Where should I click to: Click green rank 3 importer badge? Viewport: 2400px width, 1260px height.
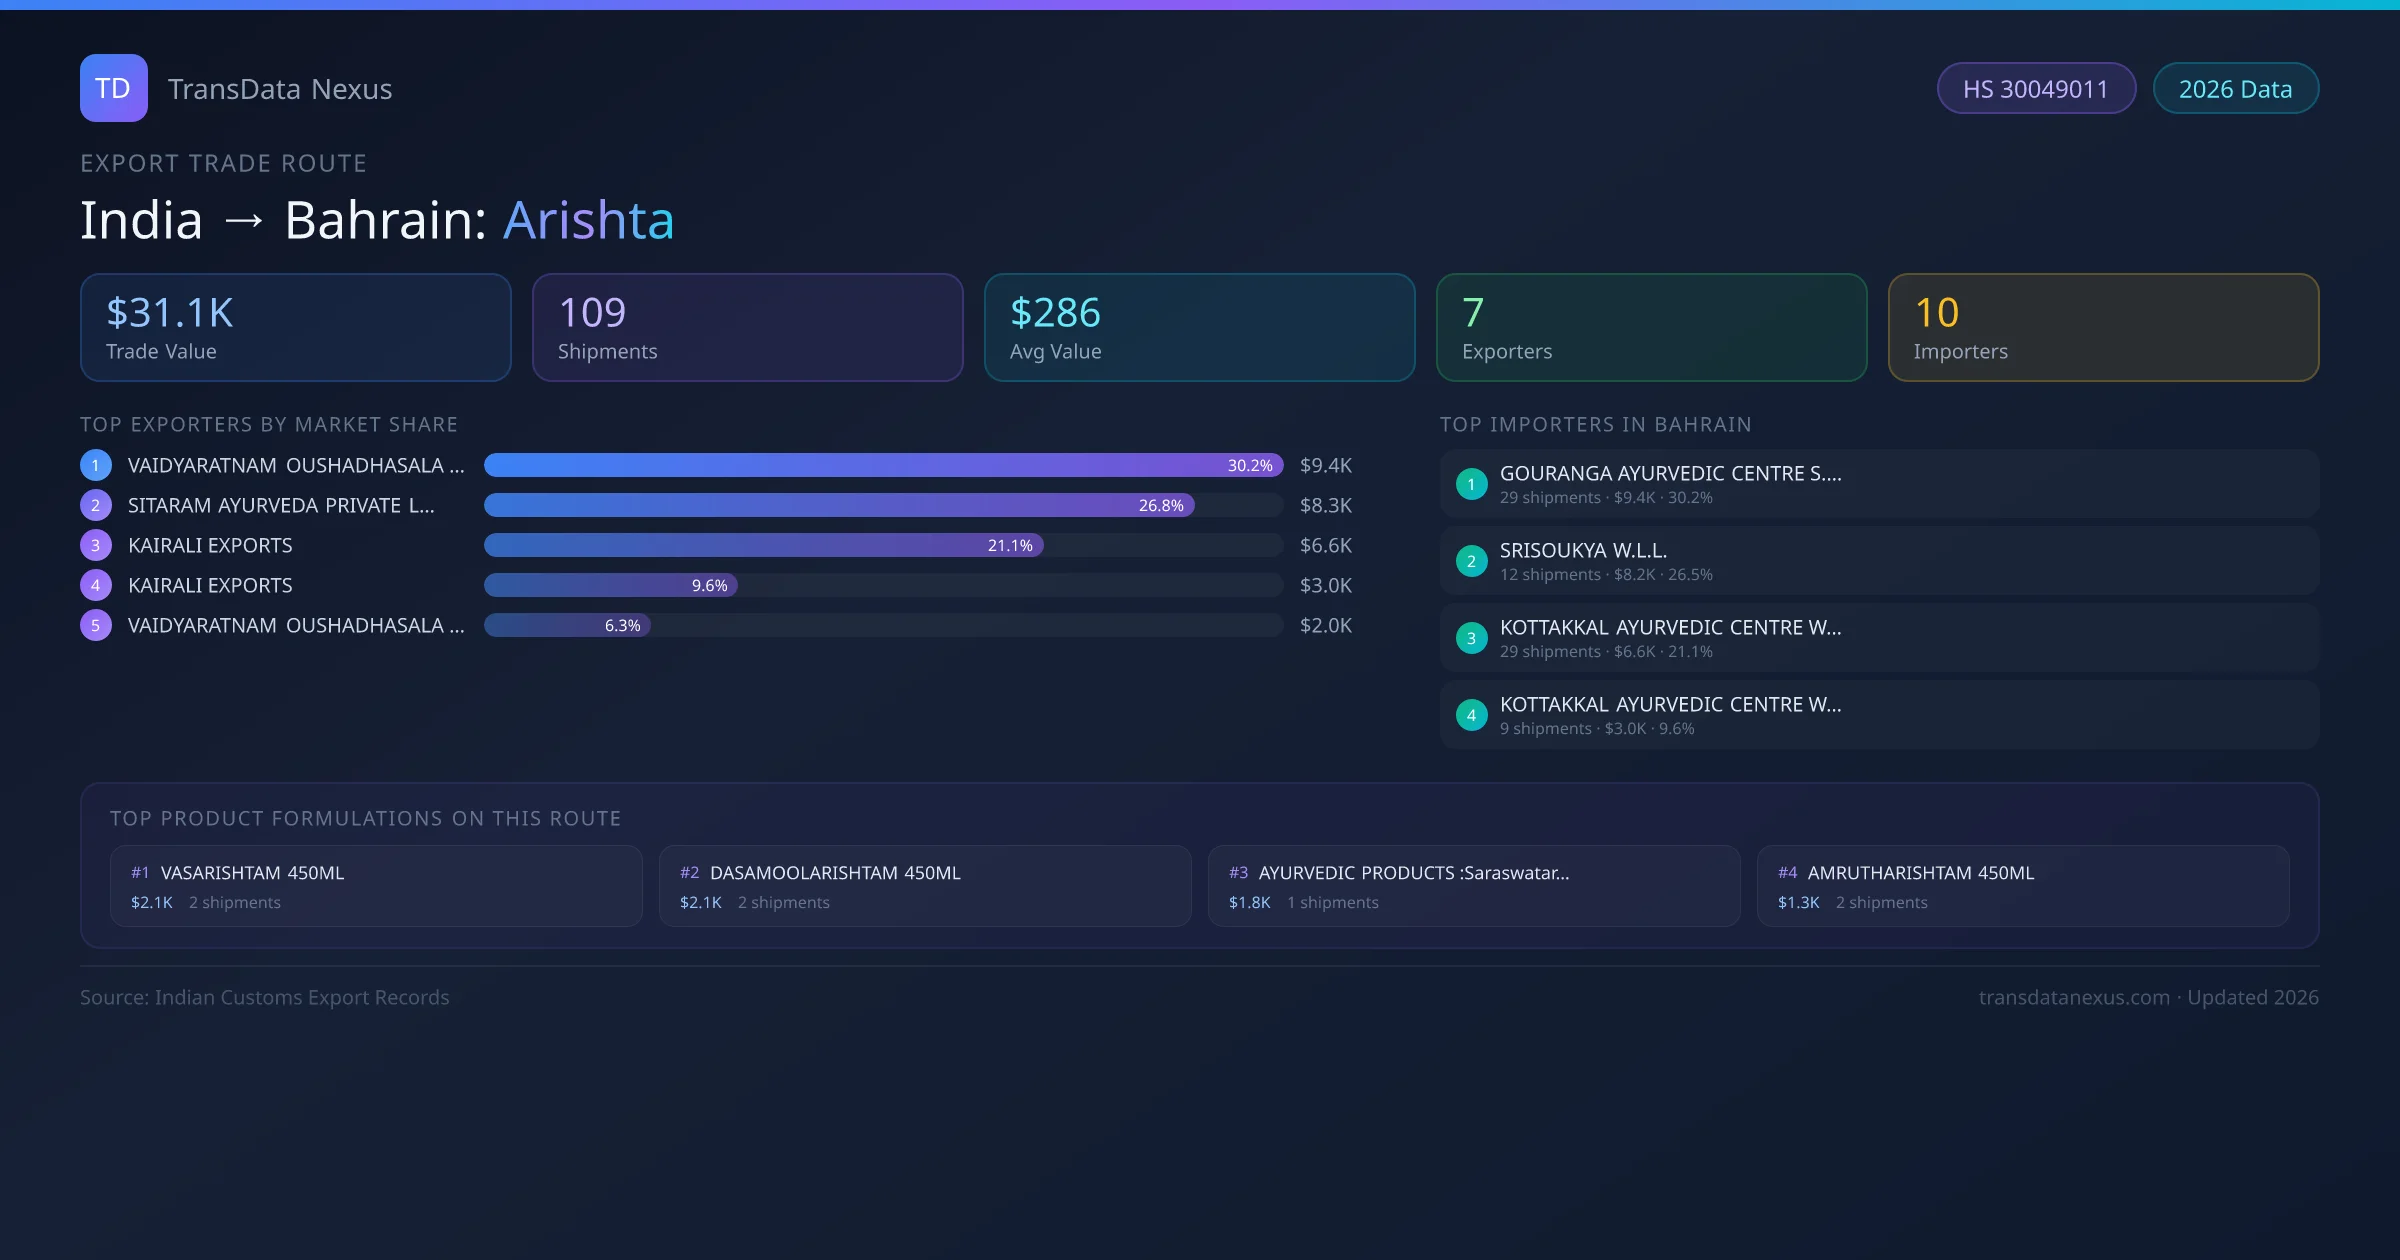point(1471,638)
